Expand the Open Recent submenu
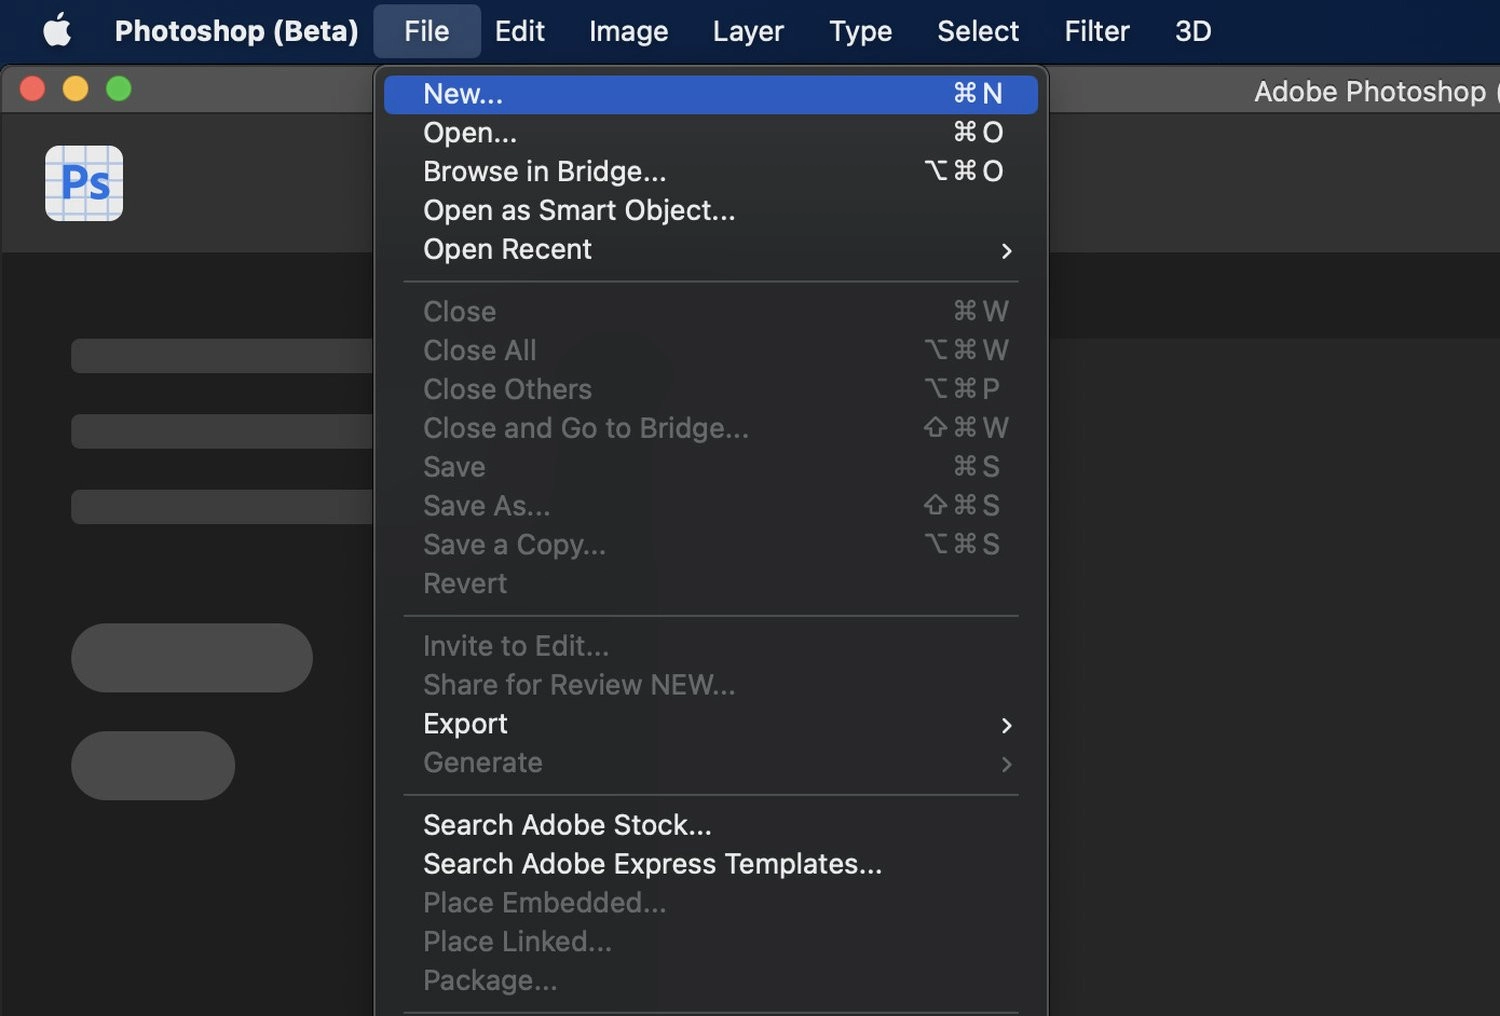 coord(711,250)
